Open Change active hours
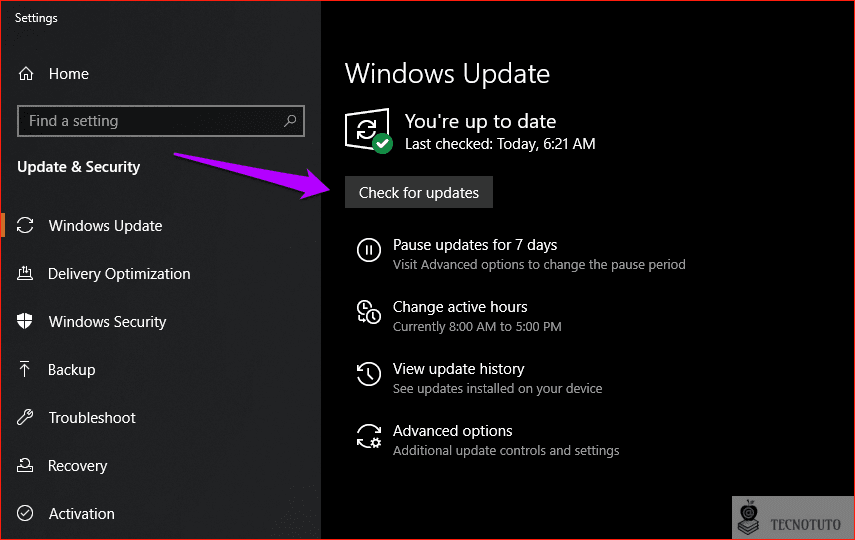 pyautogui.click(x=460, y=307)
